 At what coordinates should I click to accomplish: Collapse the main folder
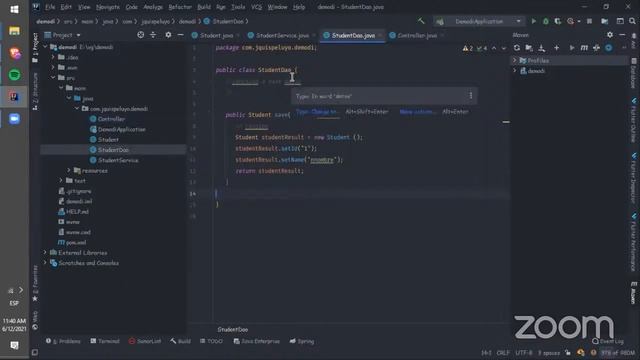click(61, 88)
